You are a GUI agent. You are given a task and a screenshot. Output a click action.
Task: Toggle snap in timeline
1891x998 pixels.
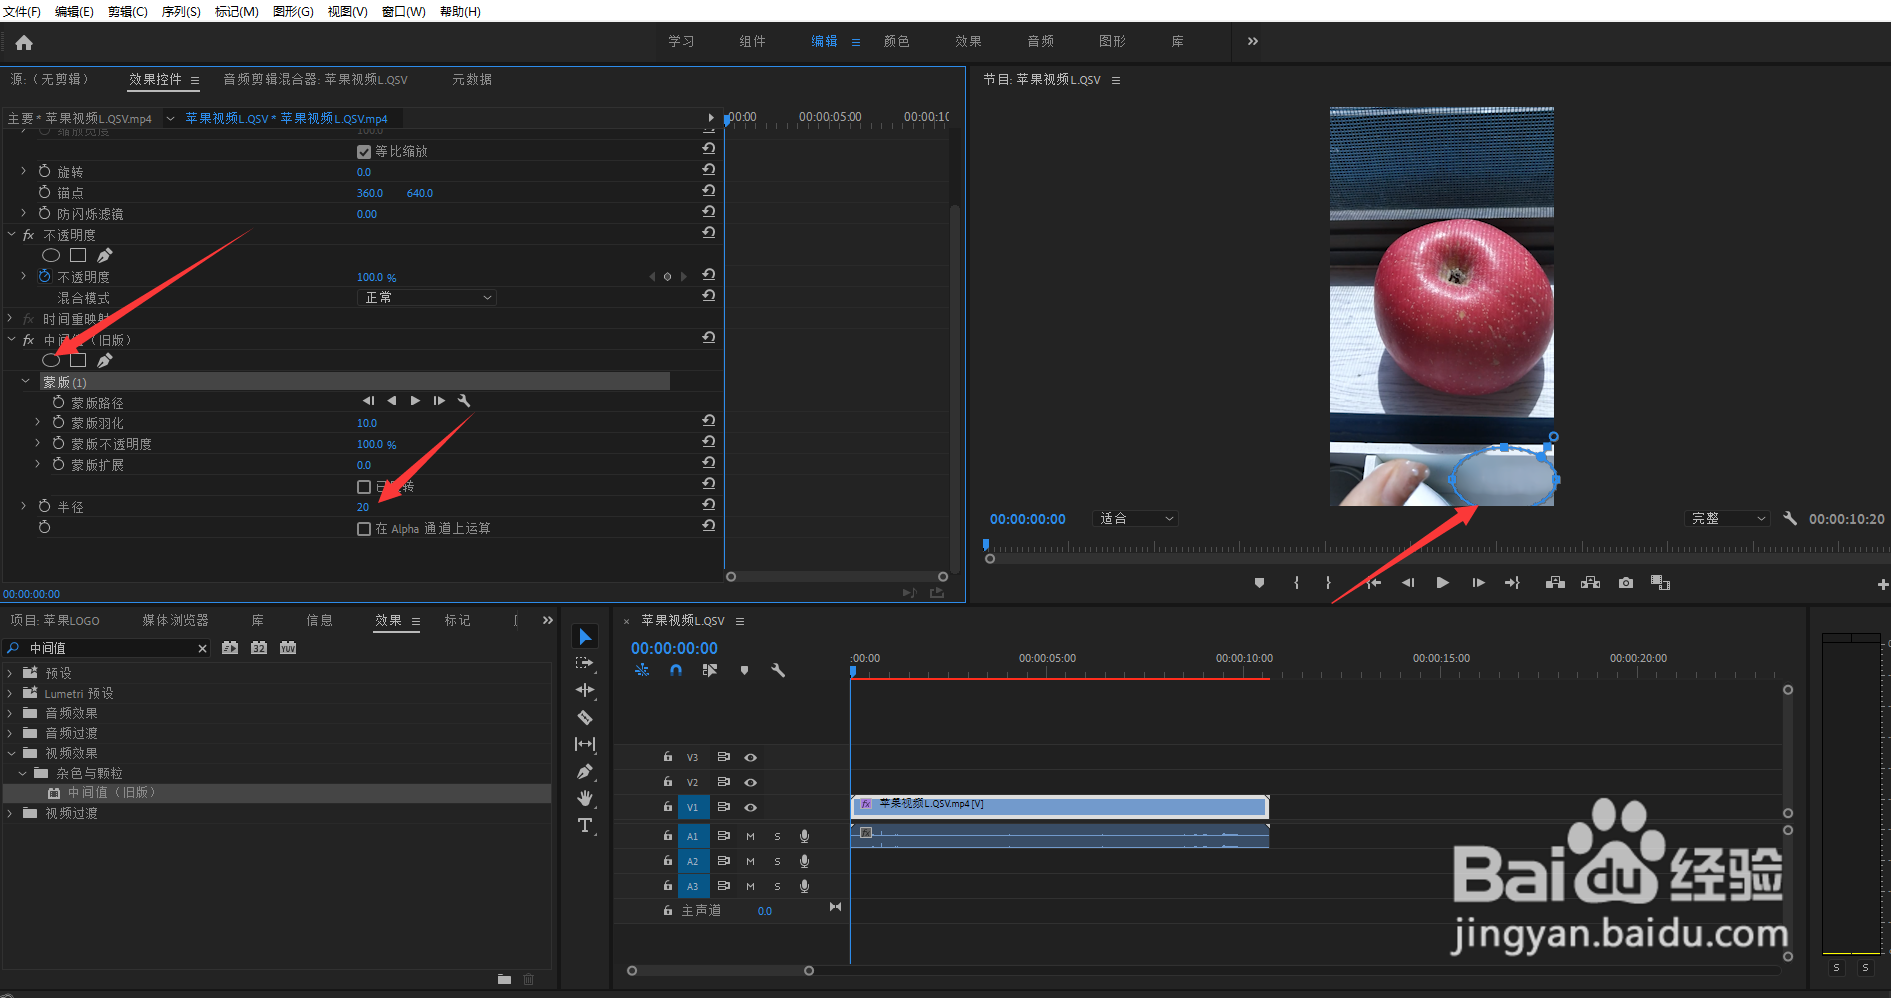point(676,671)
